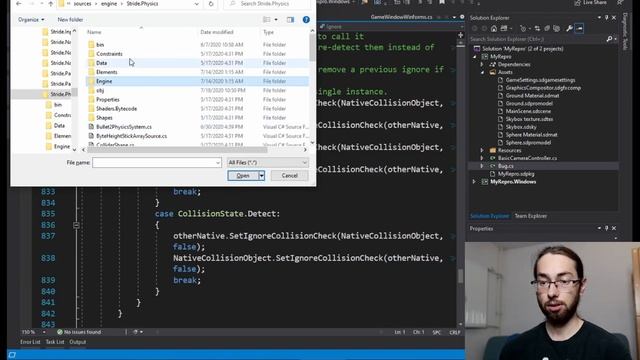Screen dimensions: 640x360
Task: Change the view layout icon in dialog
Action: [x=267, y=20]
